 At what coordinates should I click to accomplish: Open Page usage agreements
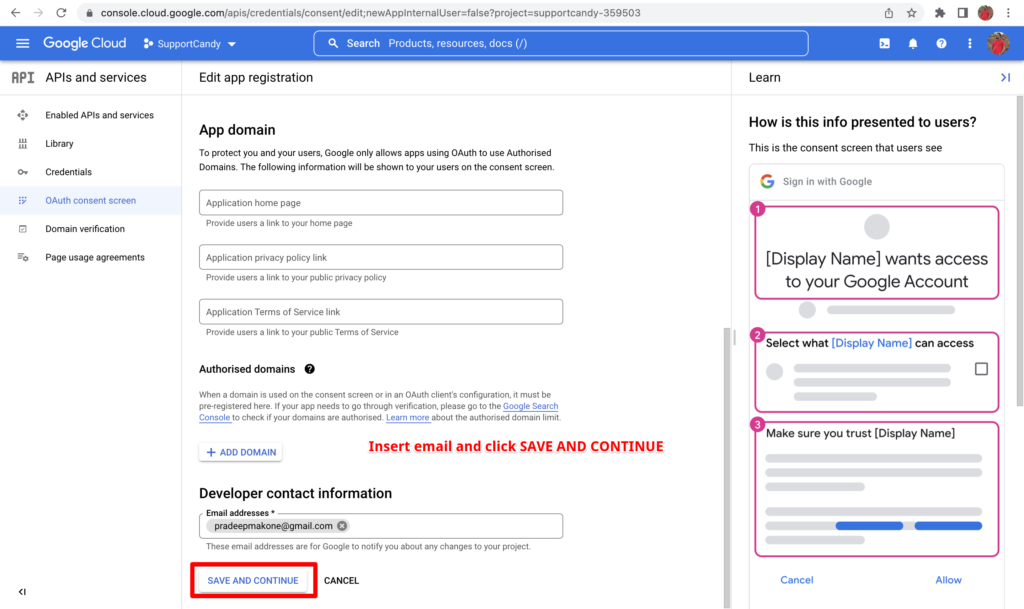pyautogui.click(x=95, y=257)
